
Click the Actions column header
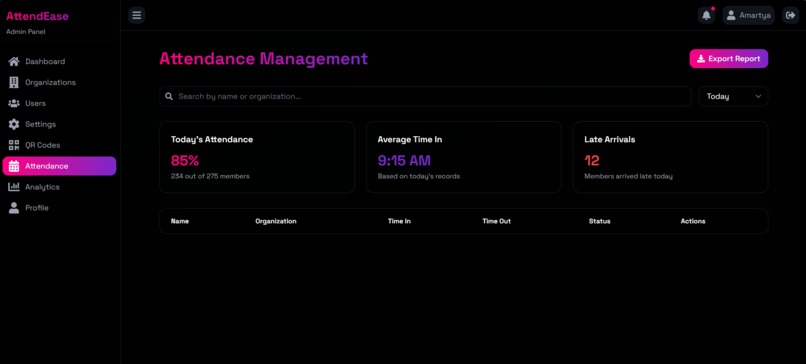point(693,221)
